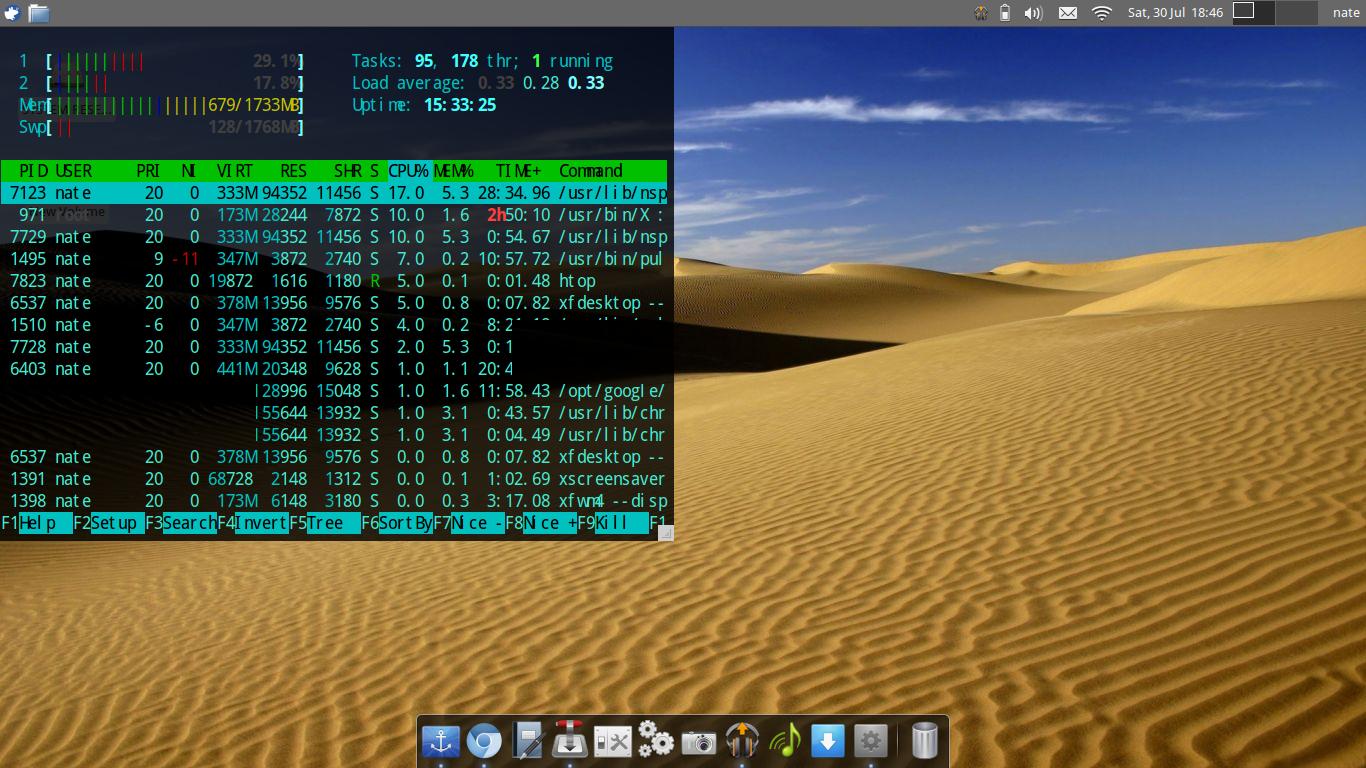Select the htop process row PID 7823
Image resolution: width=1366 pixels, height=768 pixels.
click(334, 281)
